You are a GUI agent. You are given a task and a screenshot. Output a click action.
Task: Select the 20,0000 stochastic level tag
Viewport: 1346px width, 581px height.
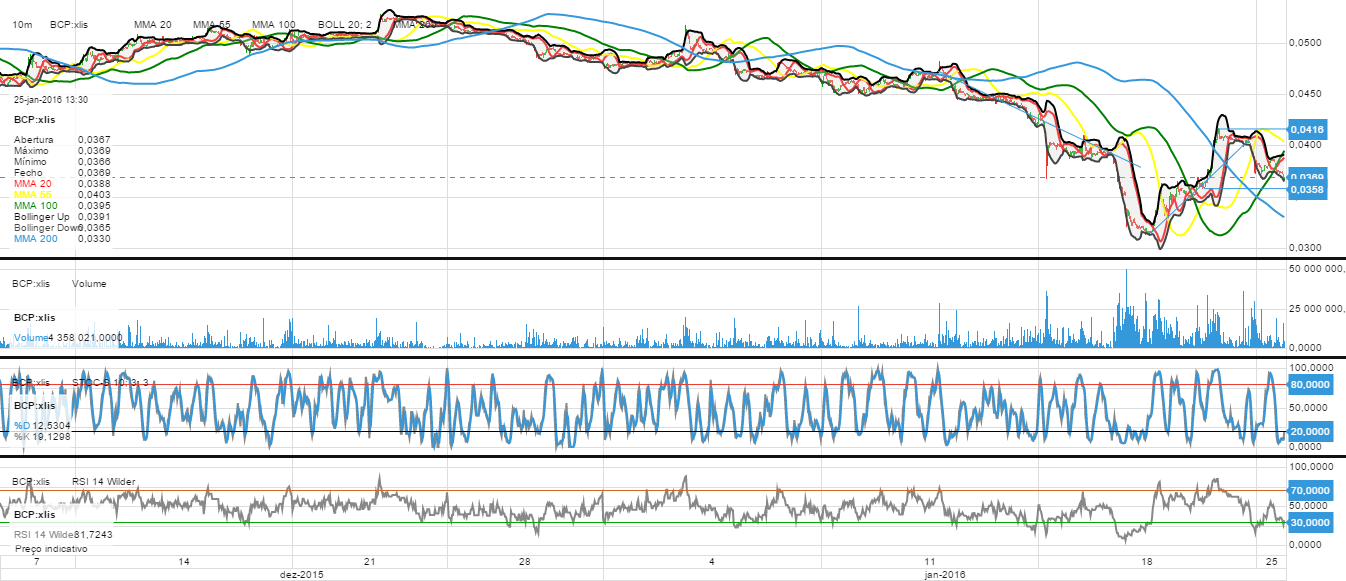[x=1307, y=431]
